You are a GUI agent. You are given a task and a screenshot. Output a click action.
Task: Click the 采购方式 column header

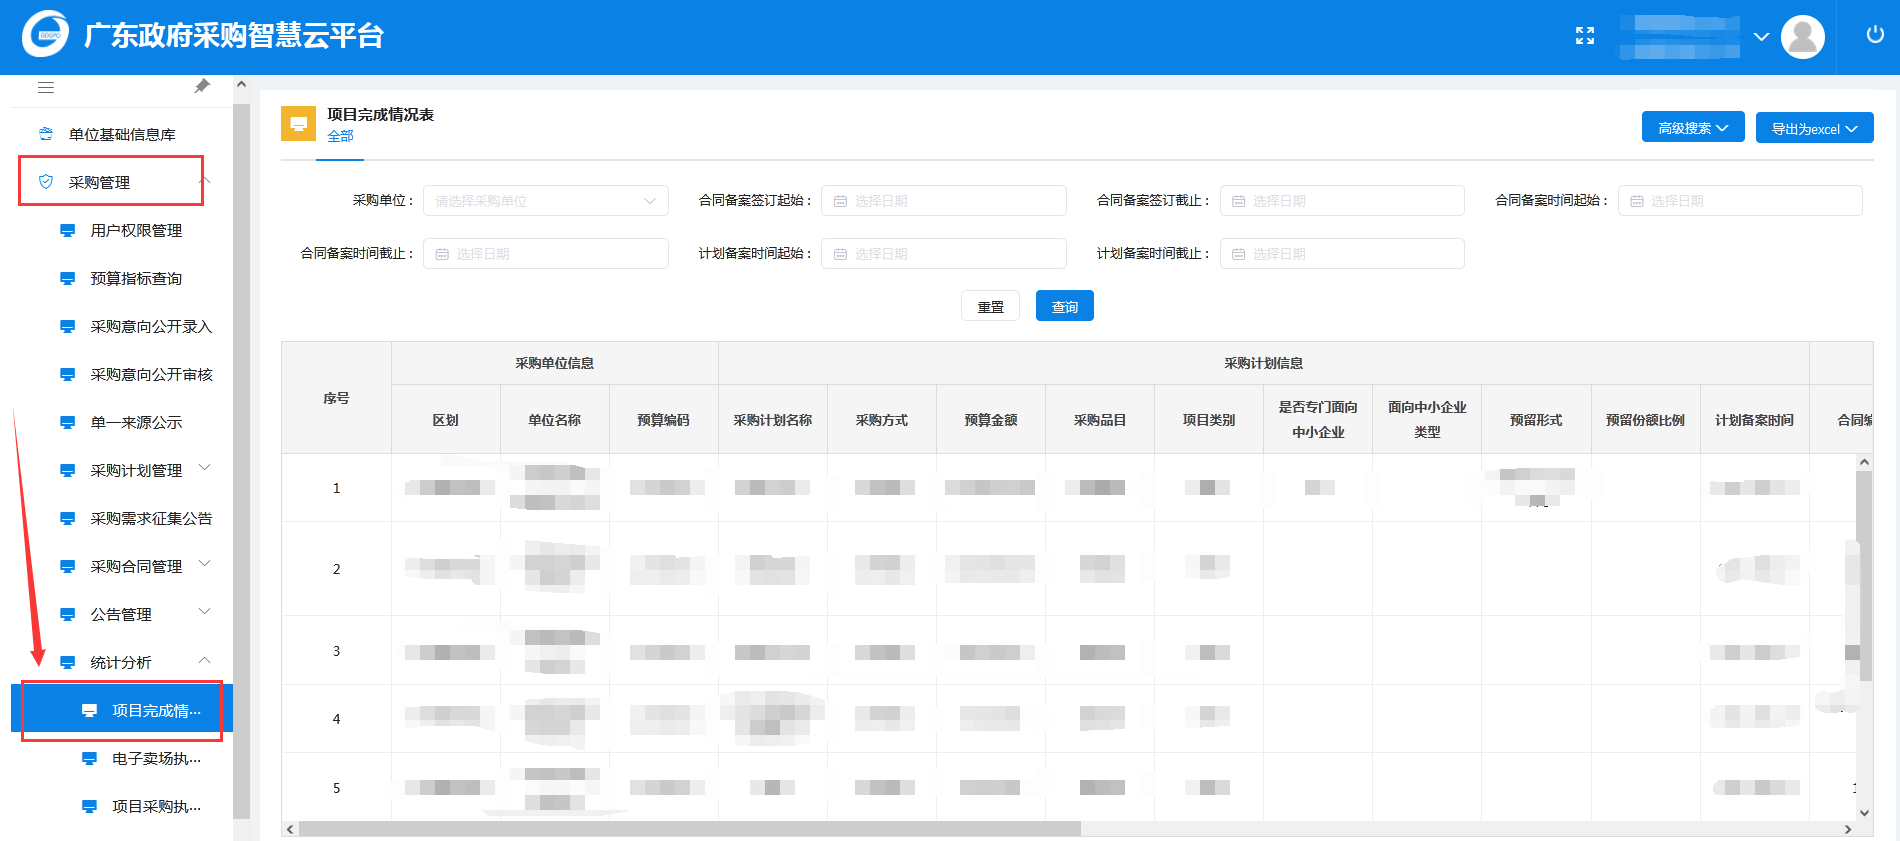882,420
